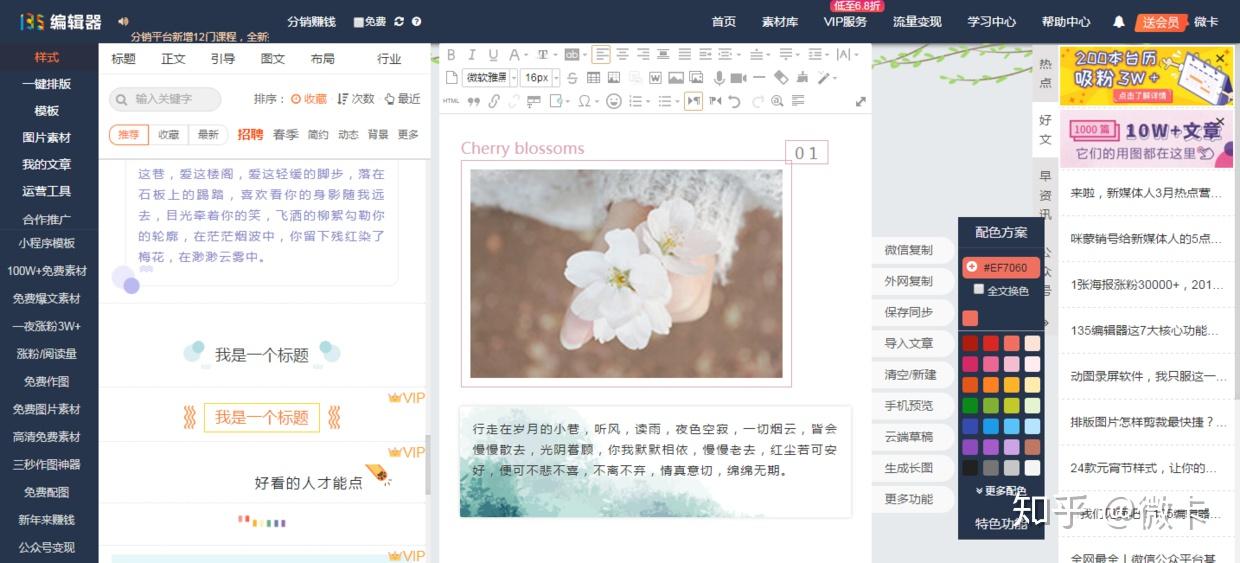Enable 全文换色 checkbox
Image resolution: width=1240 pixels, height=563 pixels.
click(x=978, y=289)
